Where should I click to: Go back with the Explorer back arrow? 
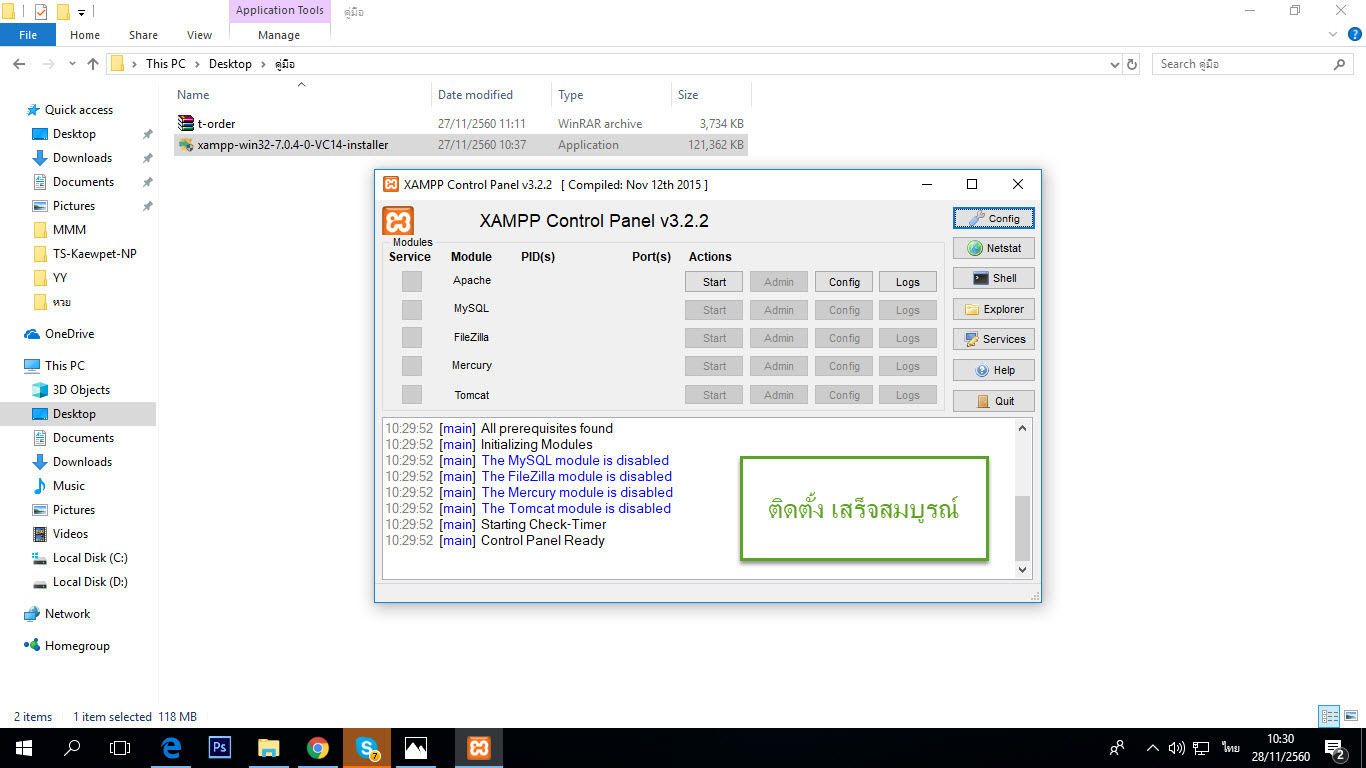pos(19,64)
